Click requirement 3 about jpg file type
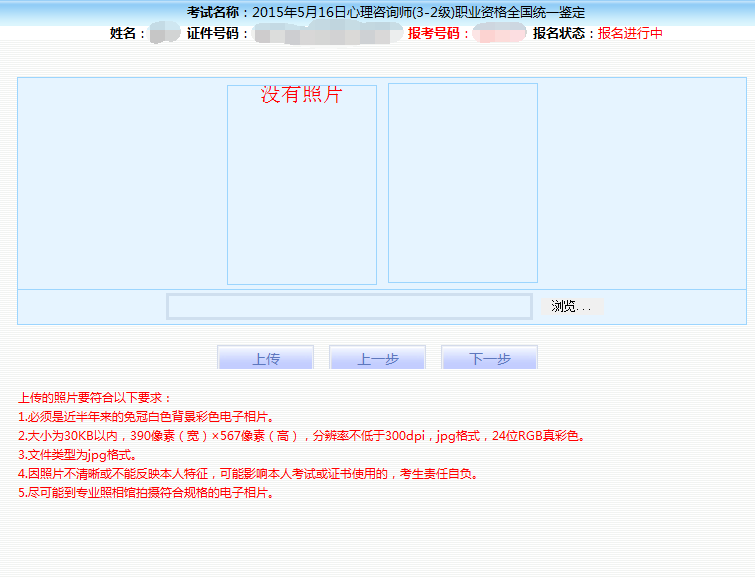 [80, 455]
